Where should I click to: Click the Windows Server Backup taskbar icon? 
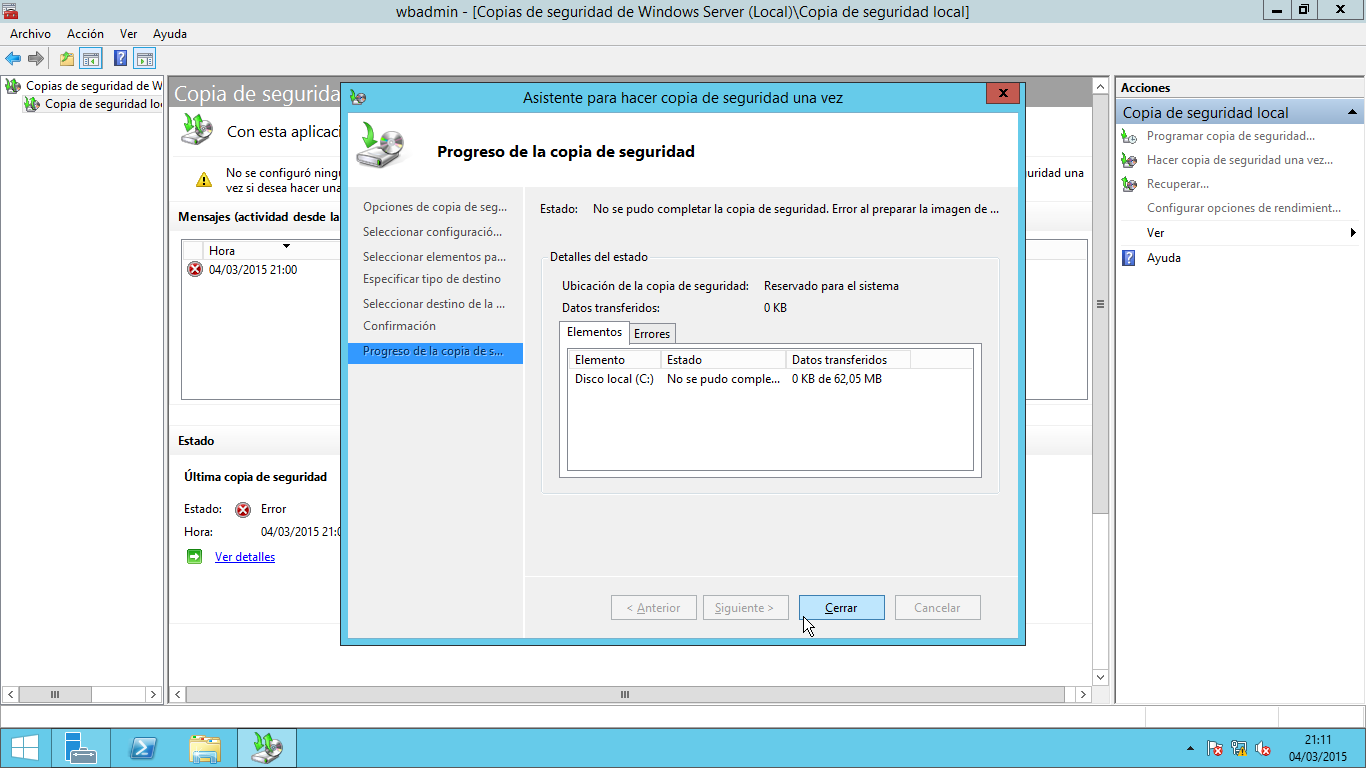coord(266,748)
